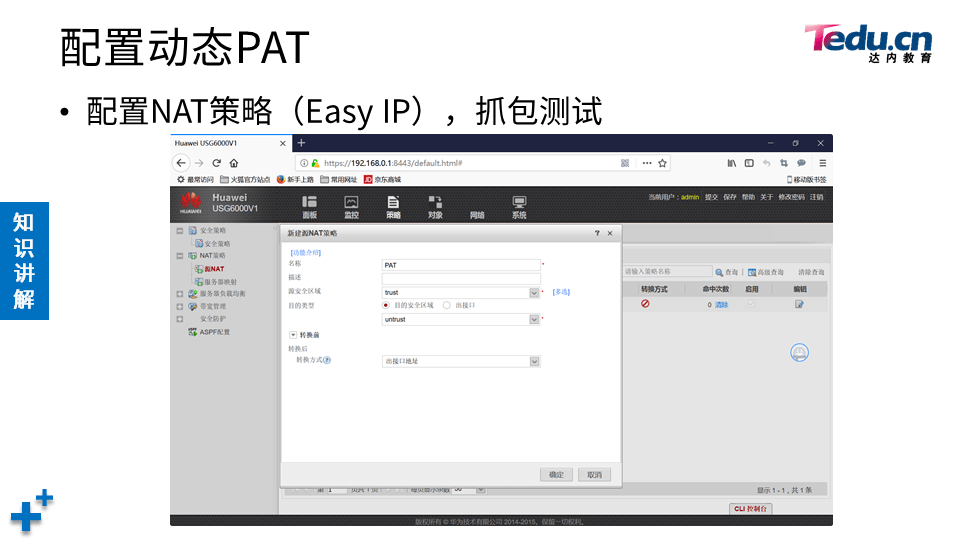
Task: Click the 多选 link
Action: point(561,292)
